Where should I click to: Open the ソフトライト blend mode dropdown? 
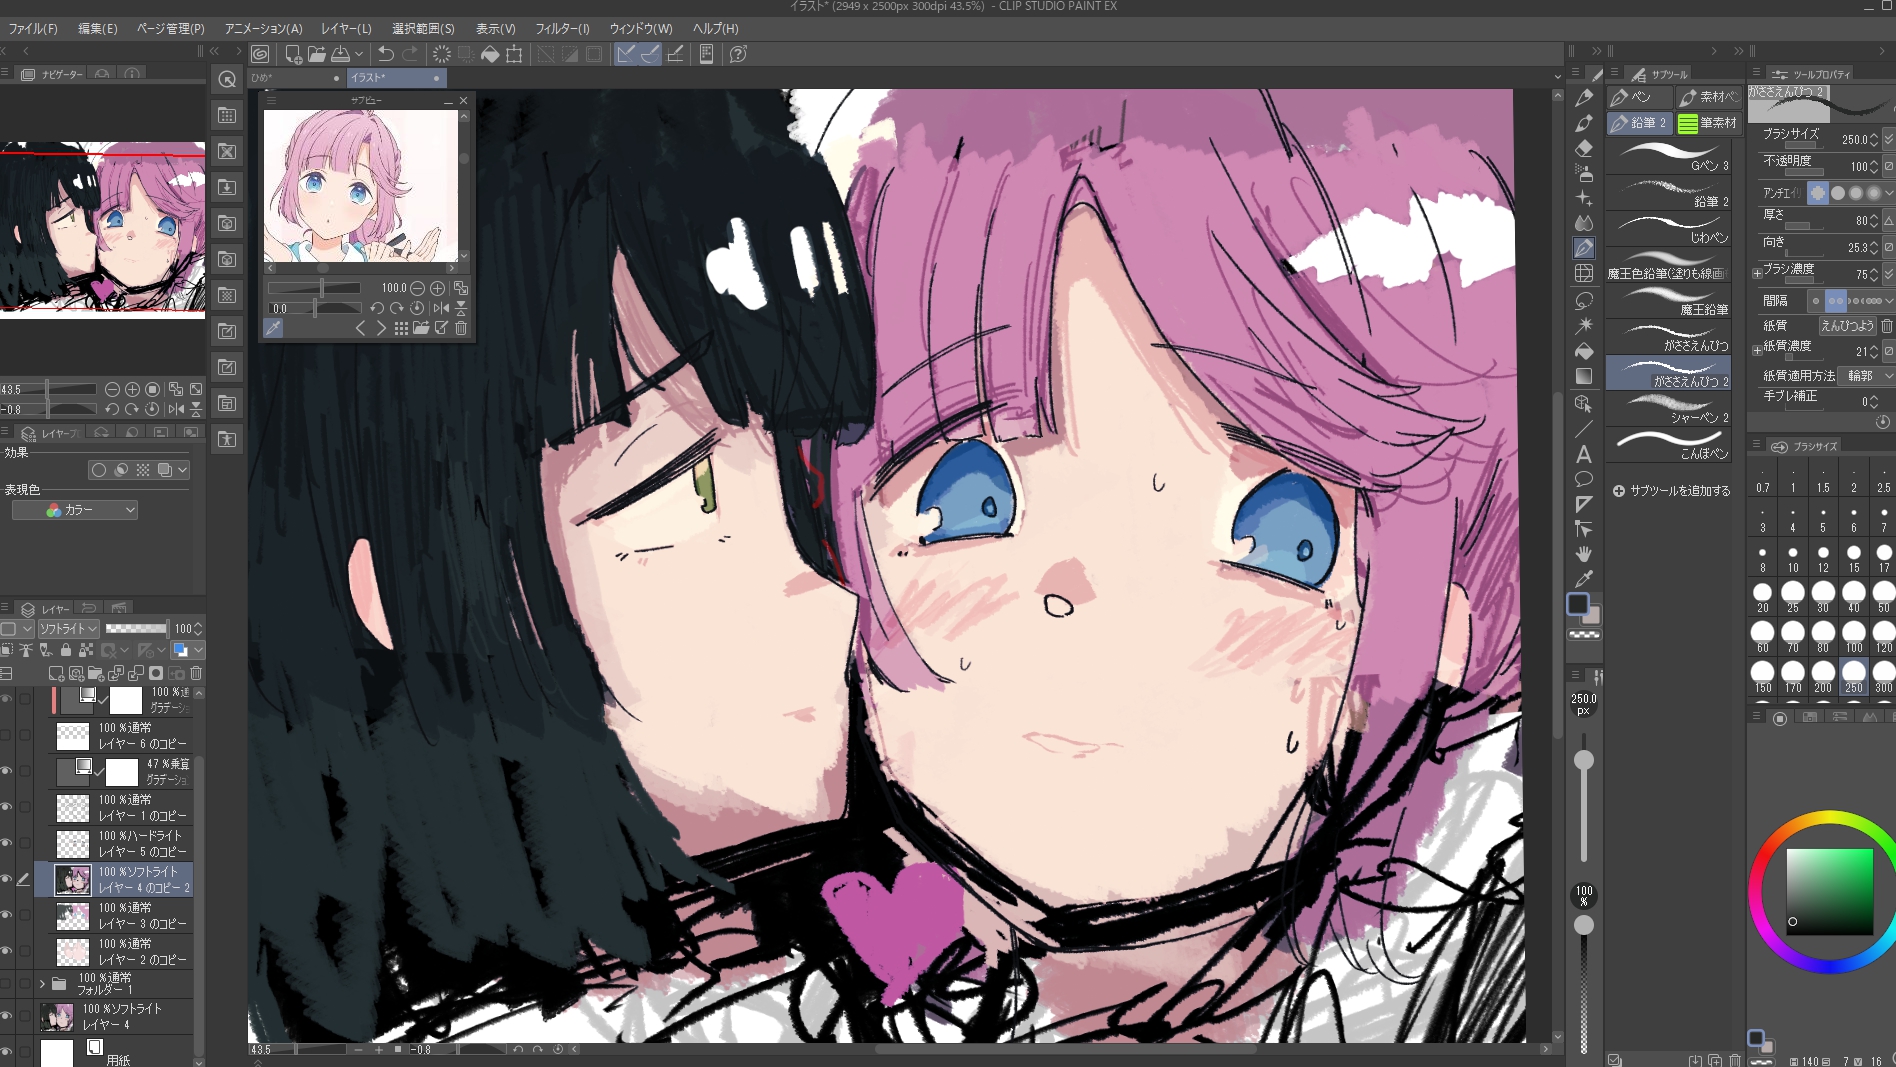coord(68,628)
